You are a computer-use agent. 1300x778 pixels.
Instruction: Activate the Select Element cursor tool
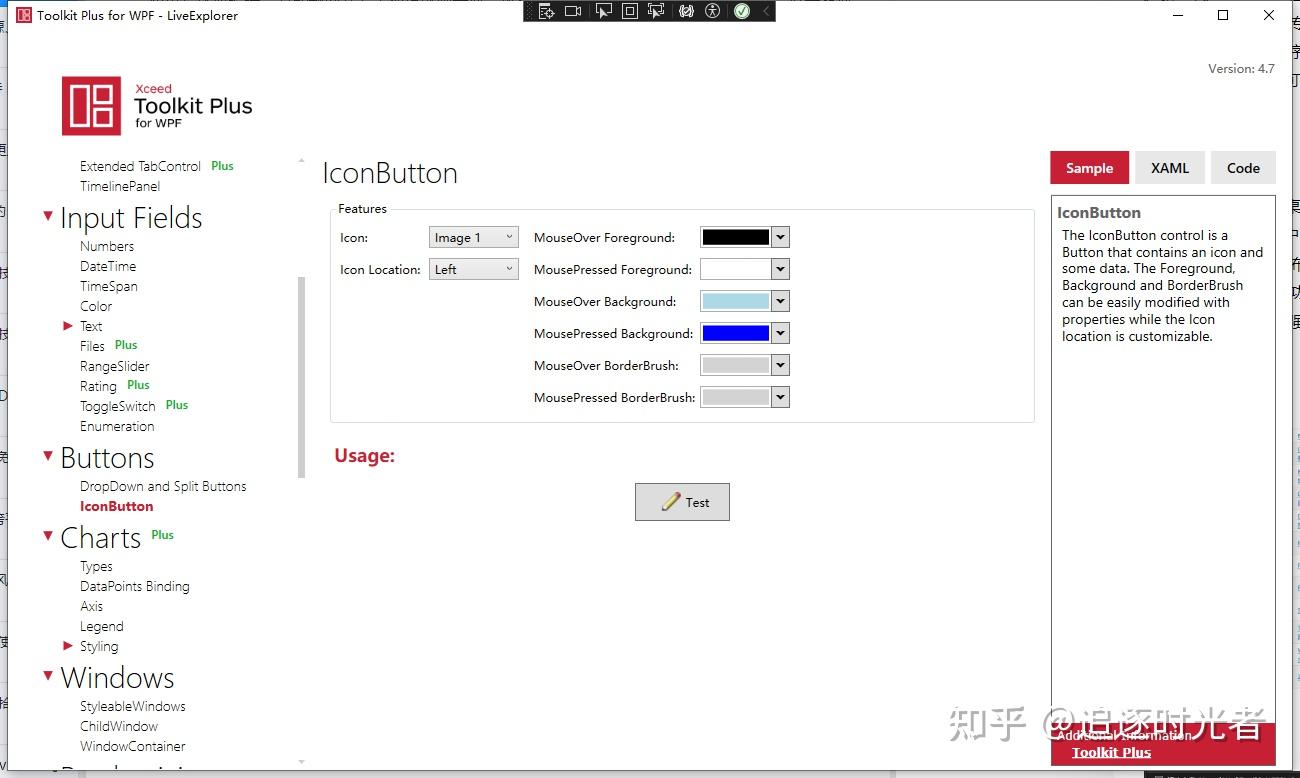click(x=603, y=11)
